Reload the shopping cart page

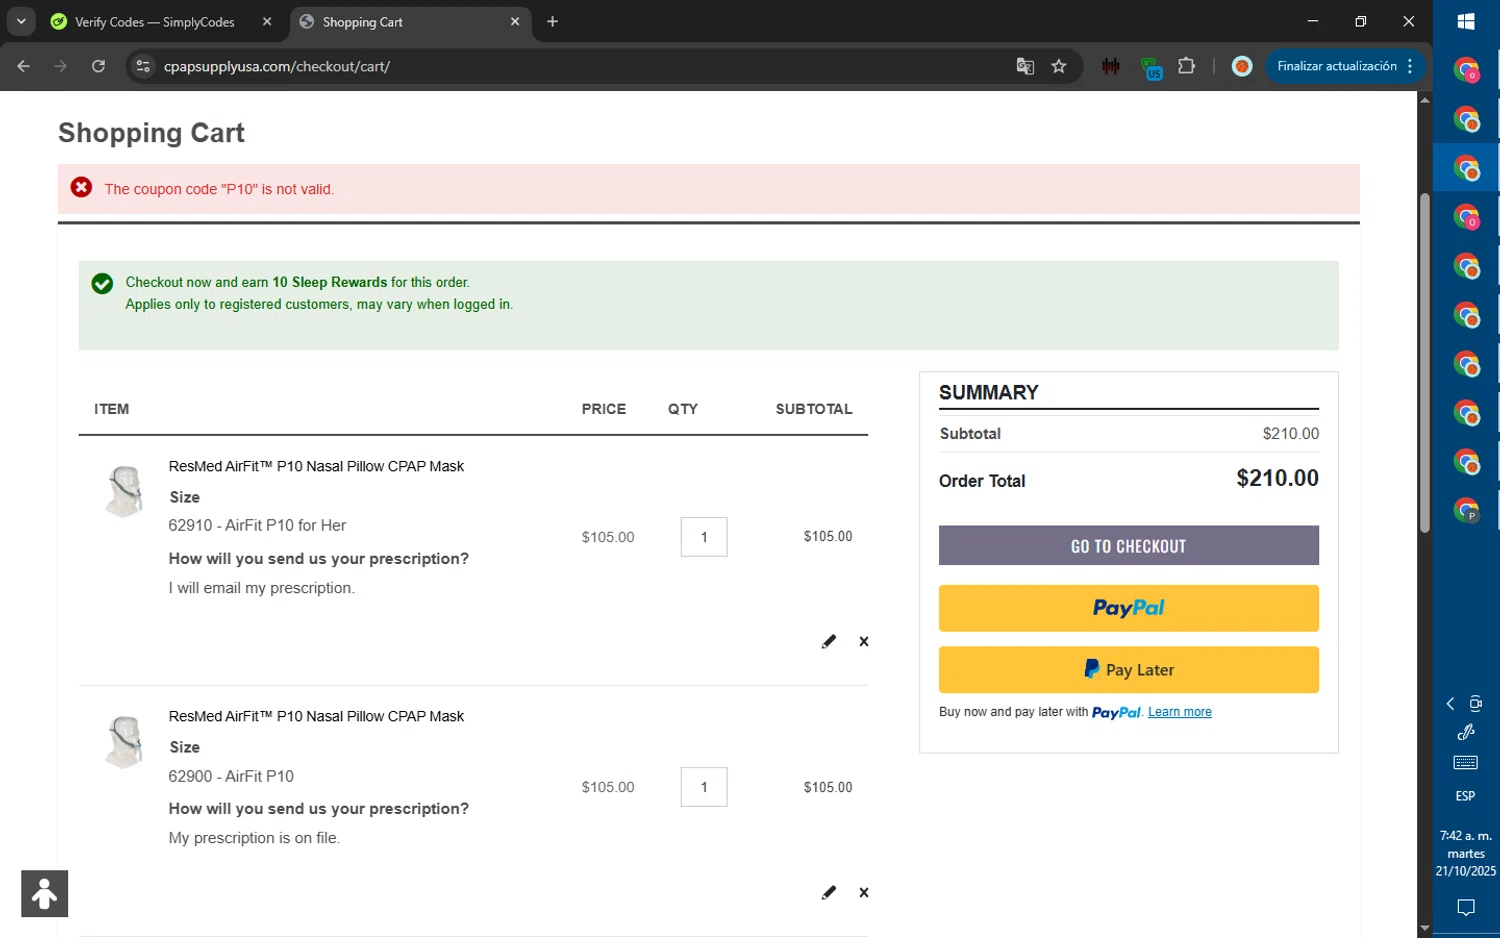tap(98, 66)
